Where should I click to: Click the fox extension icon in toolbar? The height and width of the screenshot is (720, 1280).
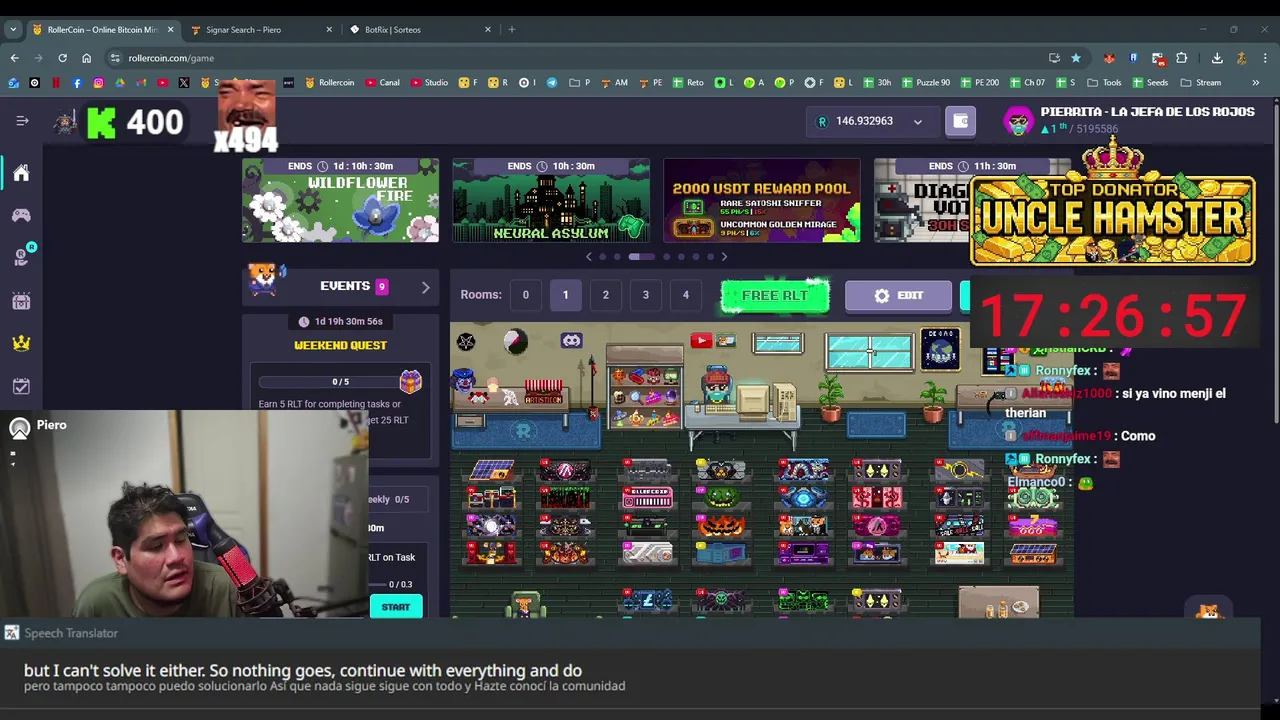(1110, 58)
